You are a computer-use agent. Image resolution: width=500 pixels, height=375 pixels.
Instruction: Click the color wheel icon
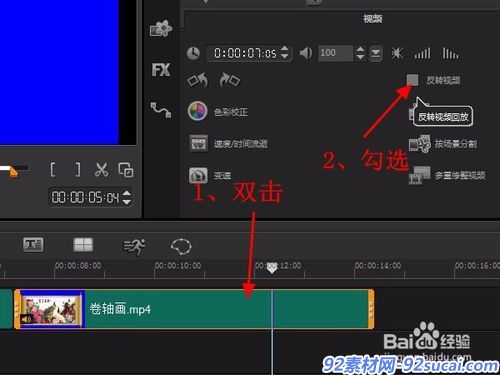point(198,111)
